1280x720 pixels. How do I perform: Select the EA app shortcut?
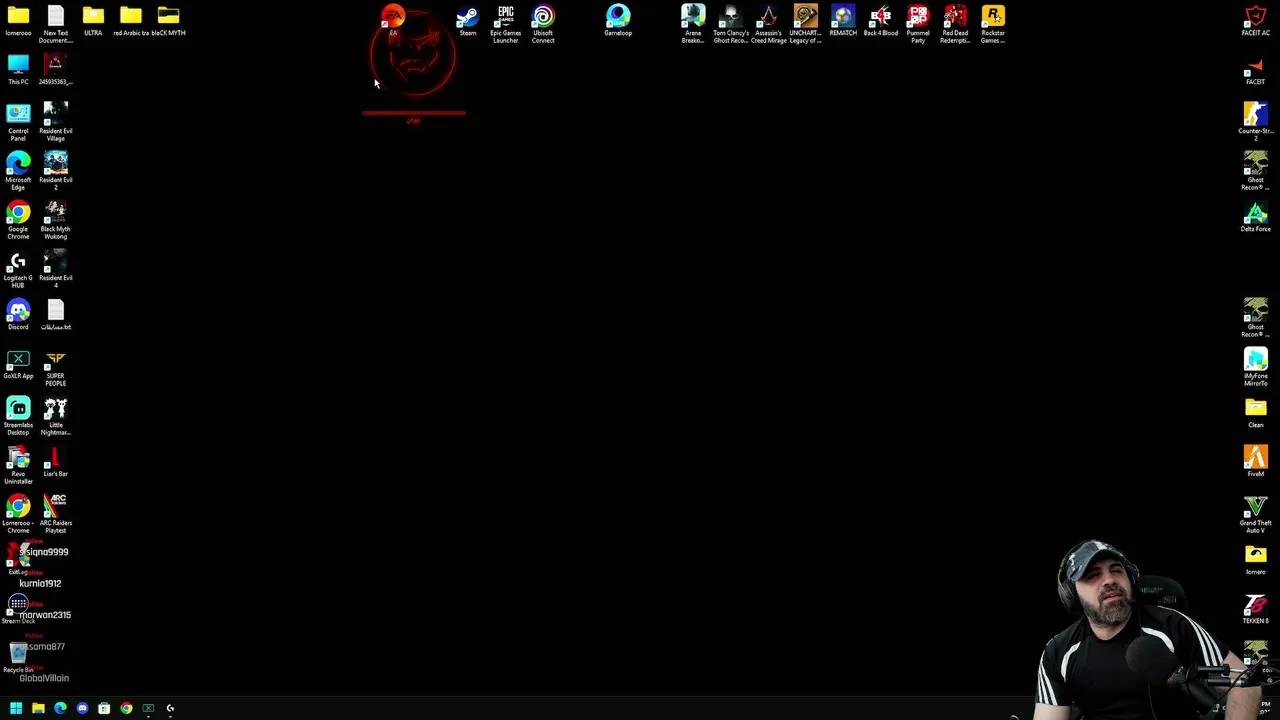click(x=393, y=21)
